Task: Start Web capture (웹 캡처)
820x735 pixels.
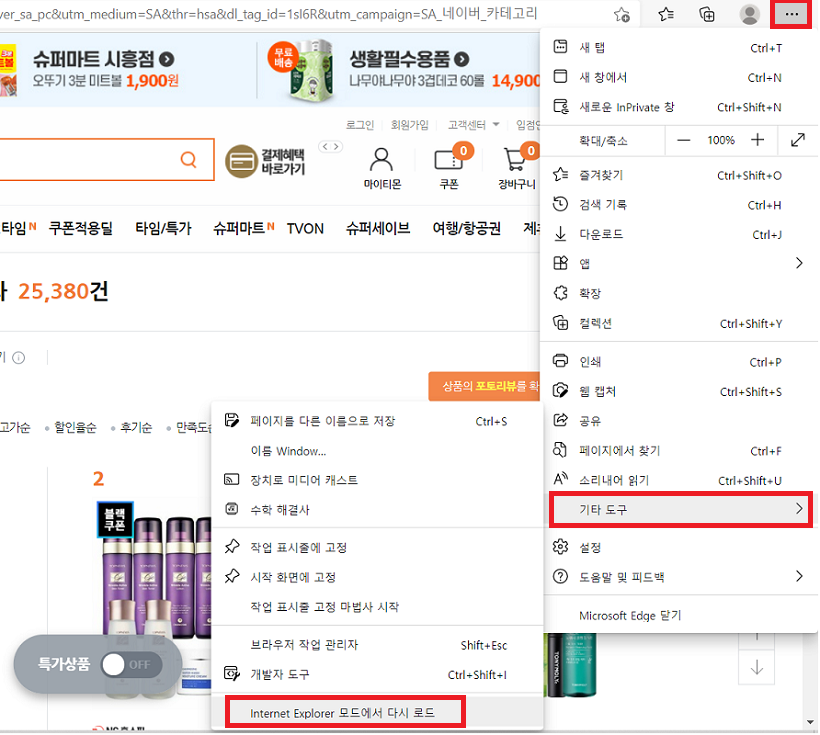Action: pos(679,391)
